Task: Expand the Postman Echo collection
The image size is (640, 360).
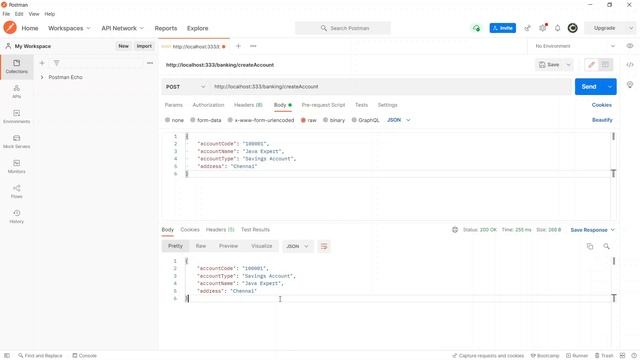Action: [42, 77]
